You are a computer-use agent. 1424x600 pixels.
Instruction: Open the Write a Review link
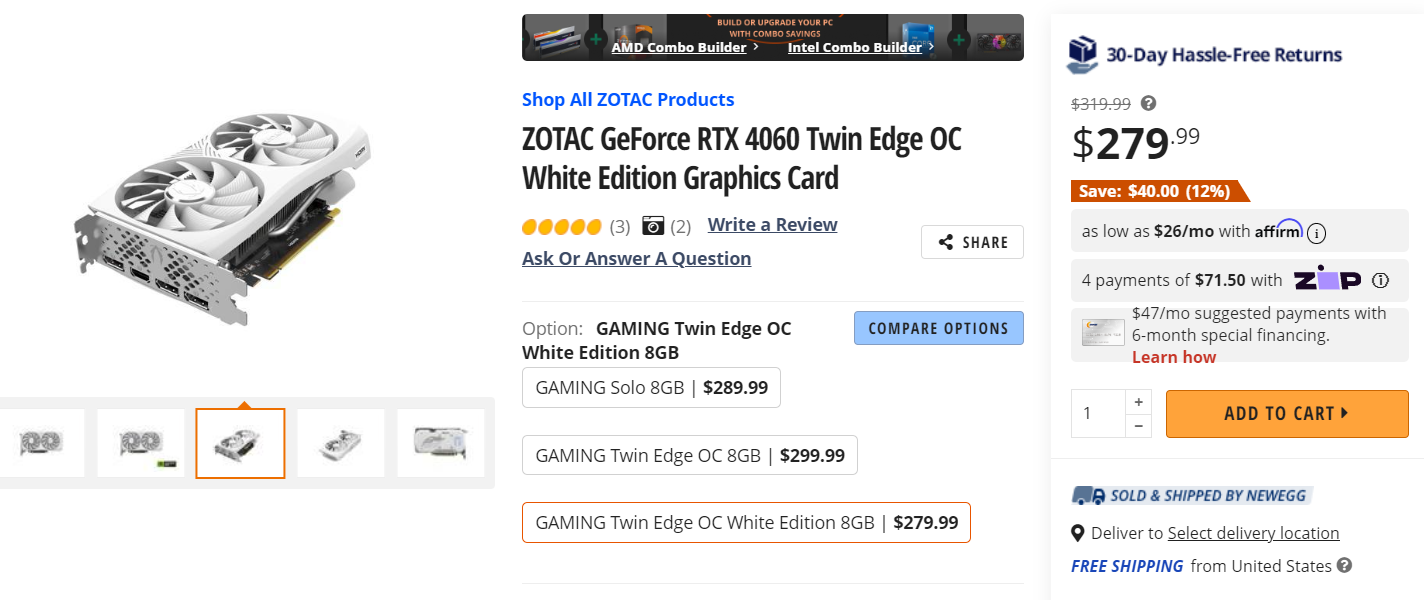pos(771,224)
